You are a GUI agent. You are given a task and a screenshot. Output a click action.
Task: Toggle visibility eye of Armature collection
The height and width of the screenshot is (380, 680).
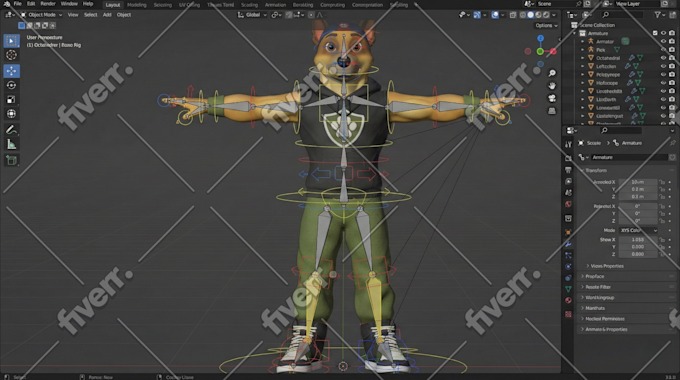(x=664, y=33)
